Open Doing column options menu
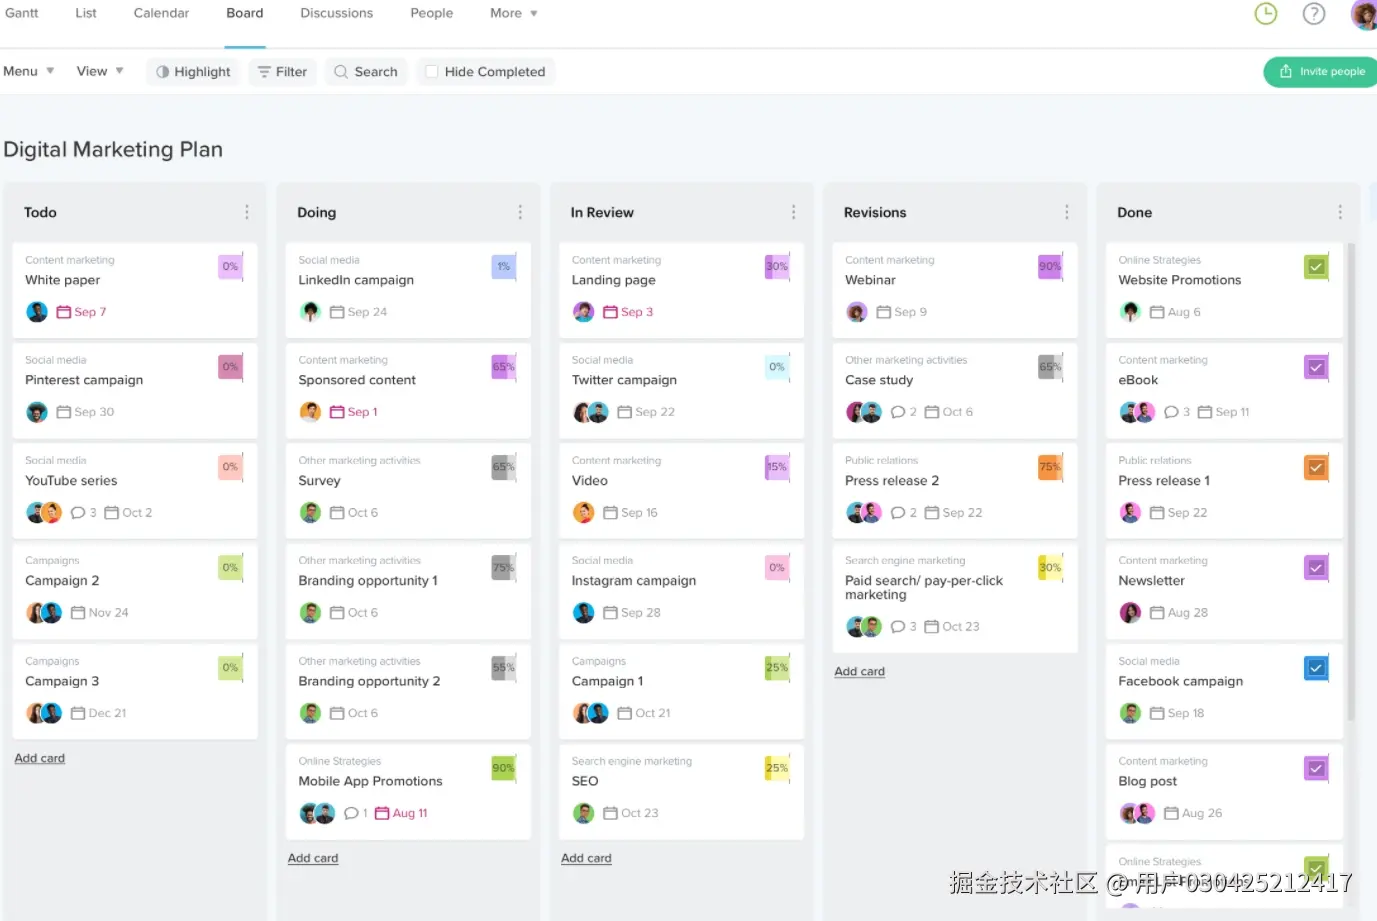 tap(520, 212)
